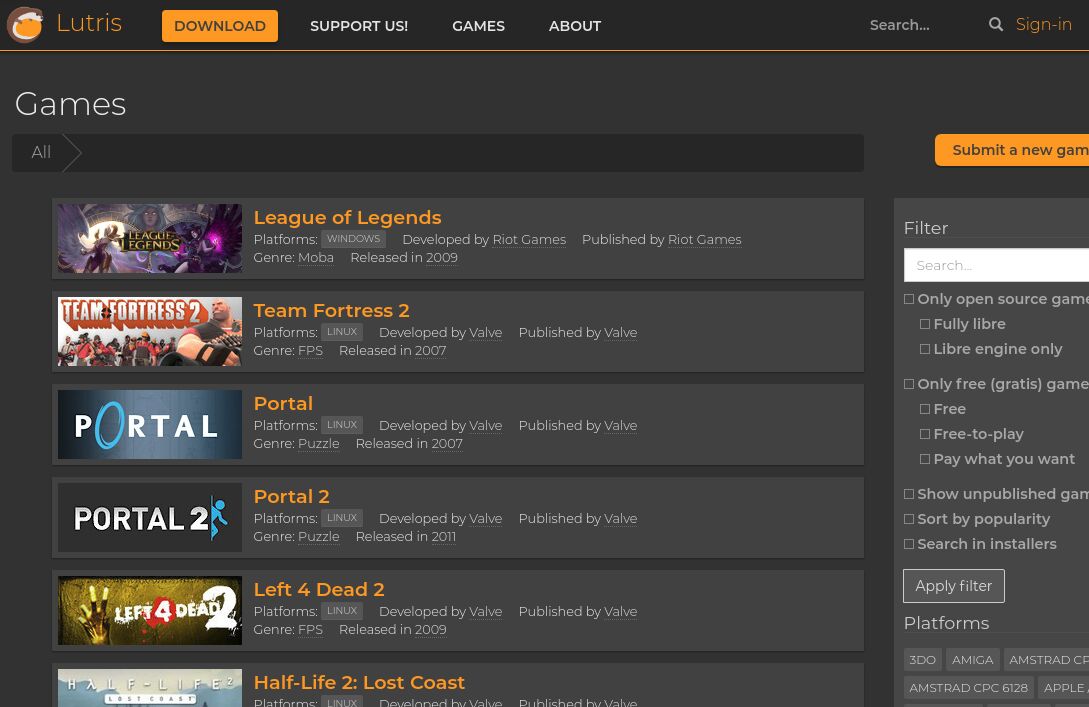Click the Sign-in link

1043,25
